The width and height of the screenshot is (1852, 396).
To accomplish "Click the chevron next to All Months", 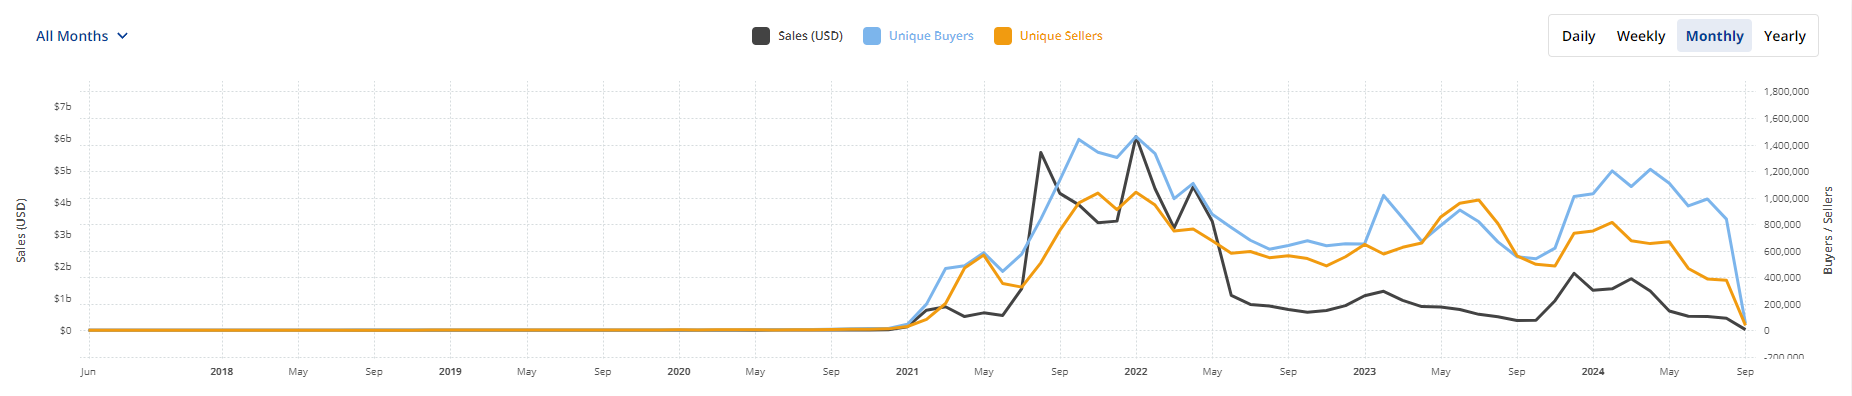I will (x=123, y=36).
